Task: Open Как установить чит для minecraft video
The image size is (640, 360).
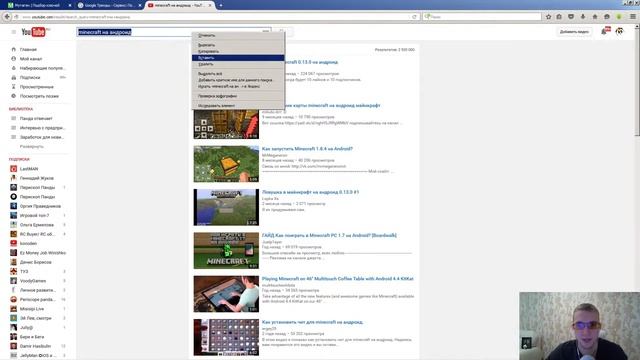Action: pos(312,322)
